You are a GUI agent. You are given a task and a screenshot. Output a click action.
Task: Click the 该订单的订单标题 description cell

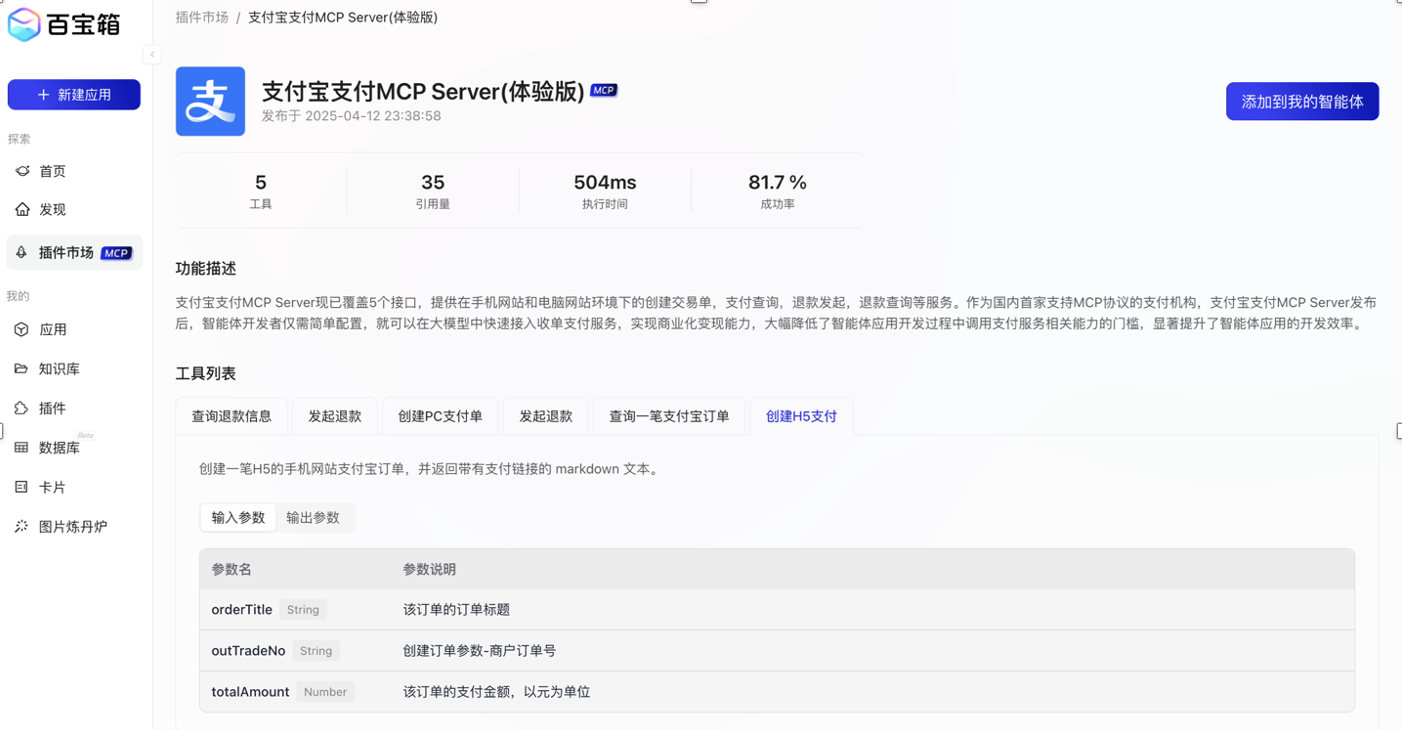point(456,609)
